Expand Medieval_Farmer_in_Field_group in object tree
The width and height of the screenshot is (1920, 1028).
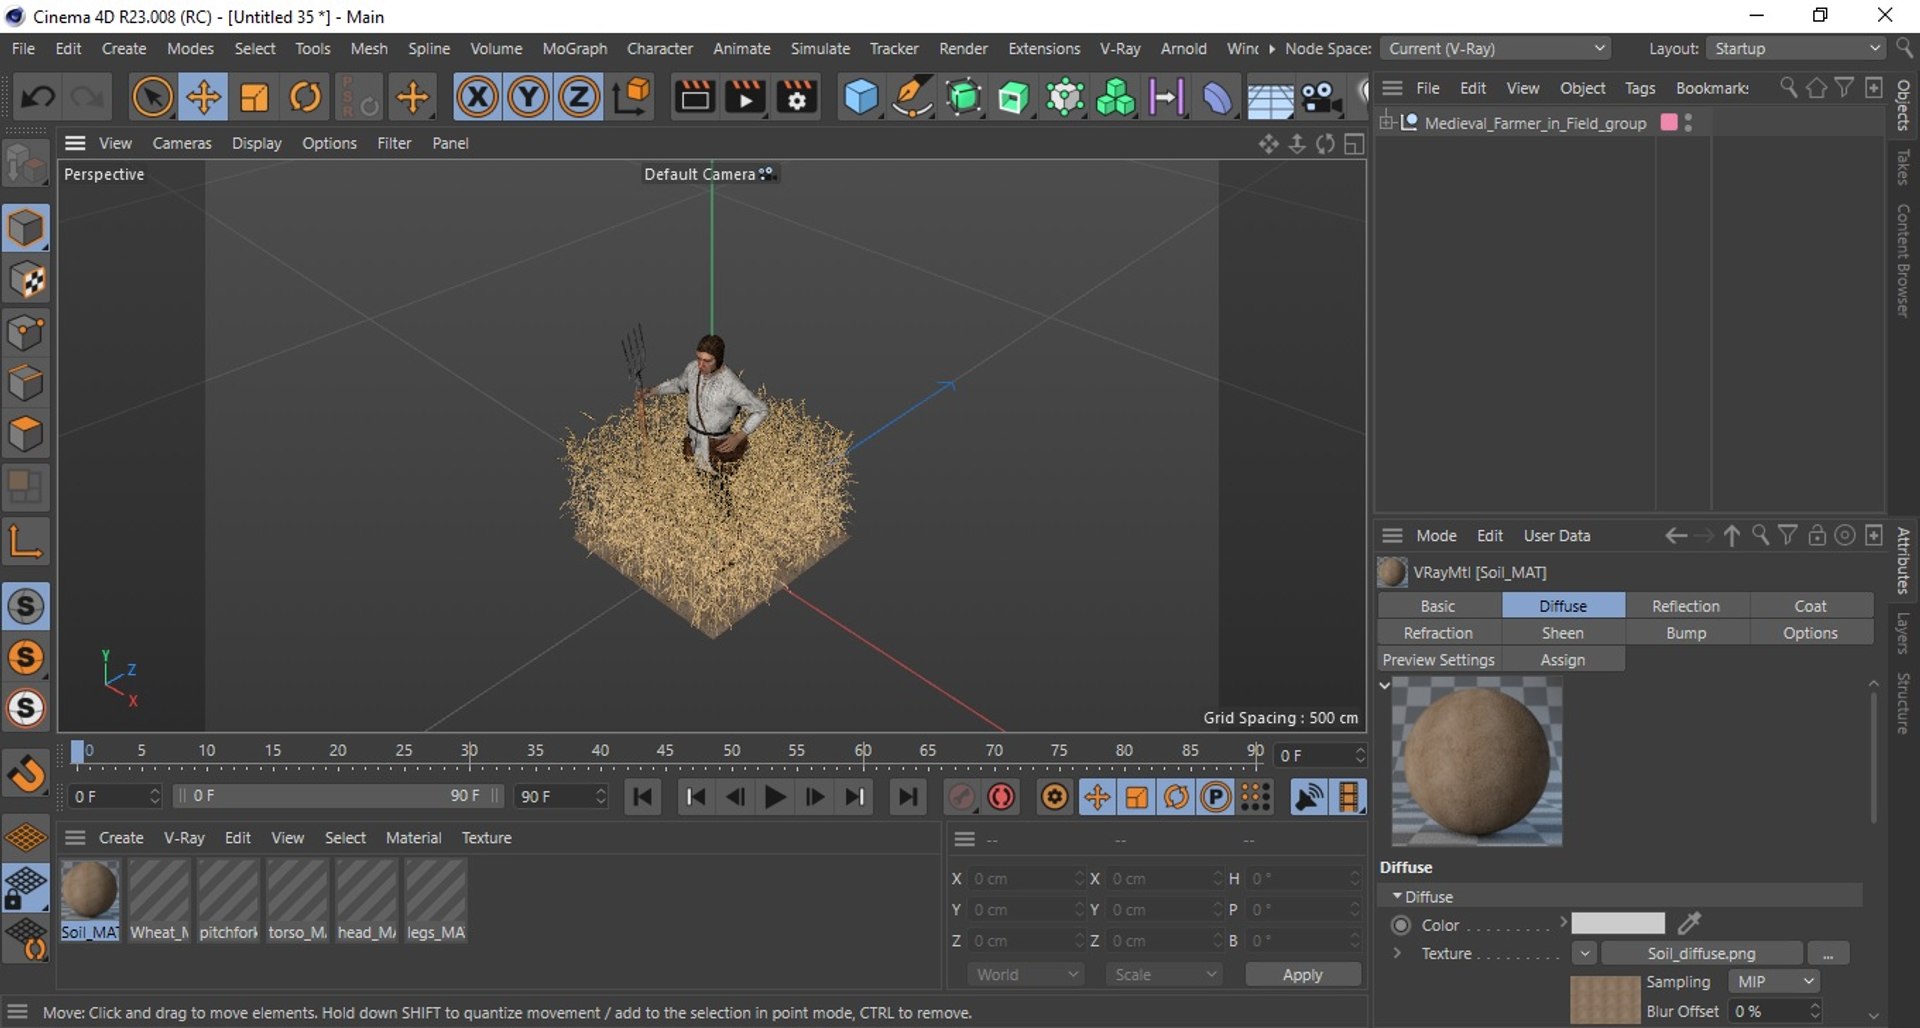click(1386, 123)
